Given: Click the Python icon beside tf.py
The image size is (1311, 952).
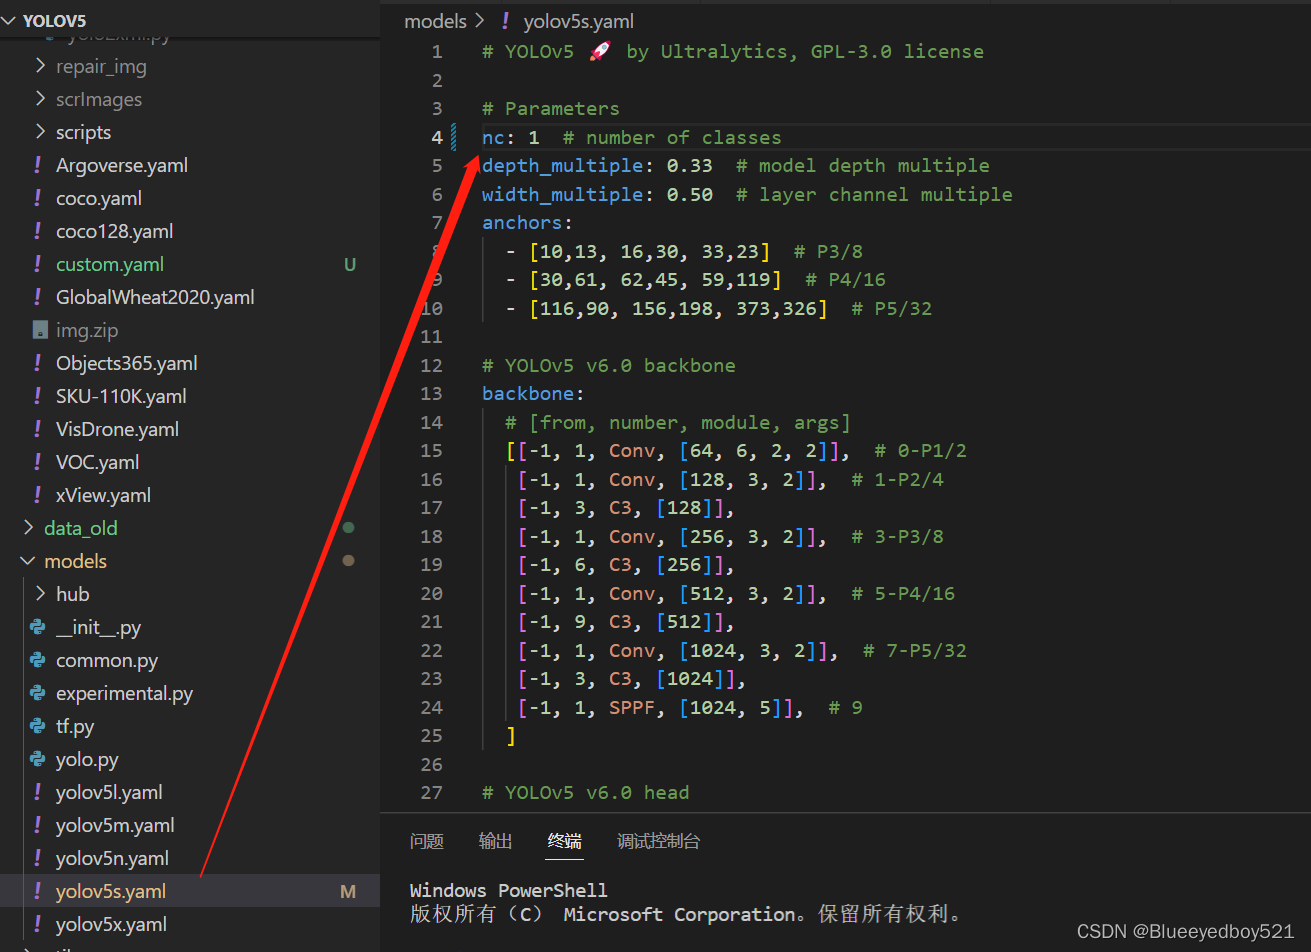Looking at the screenshot, I should [x=38, y=726].
